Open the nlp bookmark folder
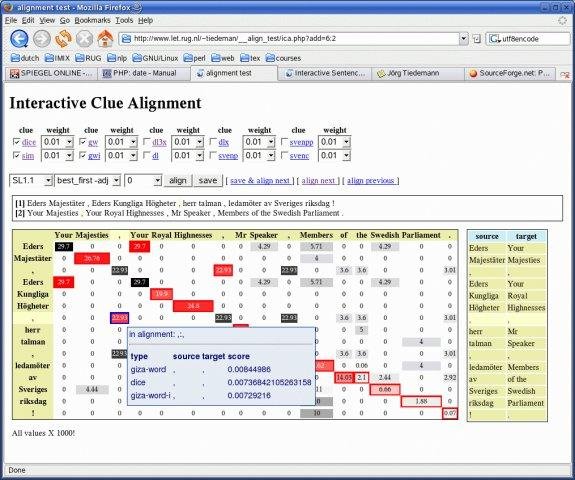This screenshot has height=480, width=575. (x=117, y=58)
